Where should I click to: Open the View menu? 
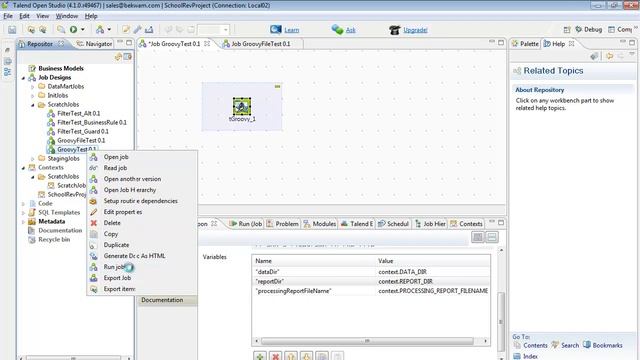point(42,16)
